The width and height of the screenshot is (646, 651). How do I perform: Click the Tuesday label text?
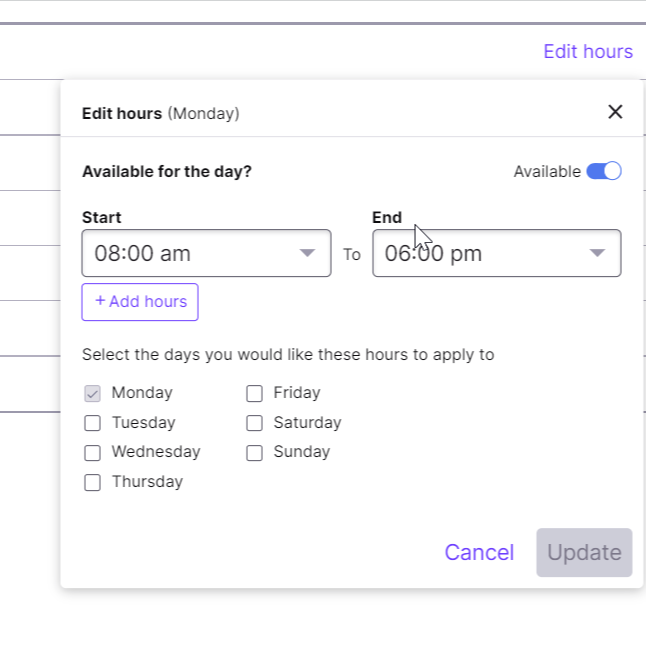(x=143, y=423)
